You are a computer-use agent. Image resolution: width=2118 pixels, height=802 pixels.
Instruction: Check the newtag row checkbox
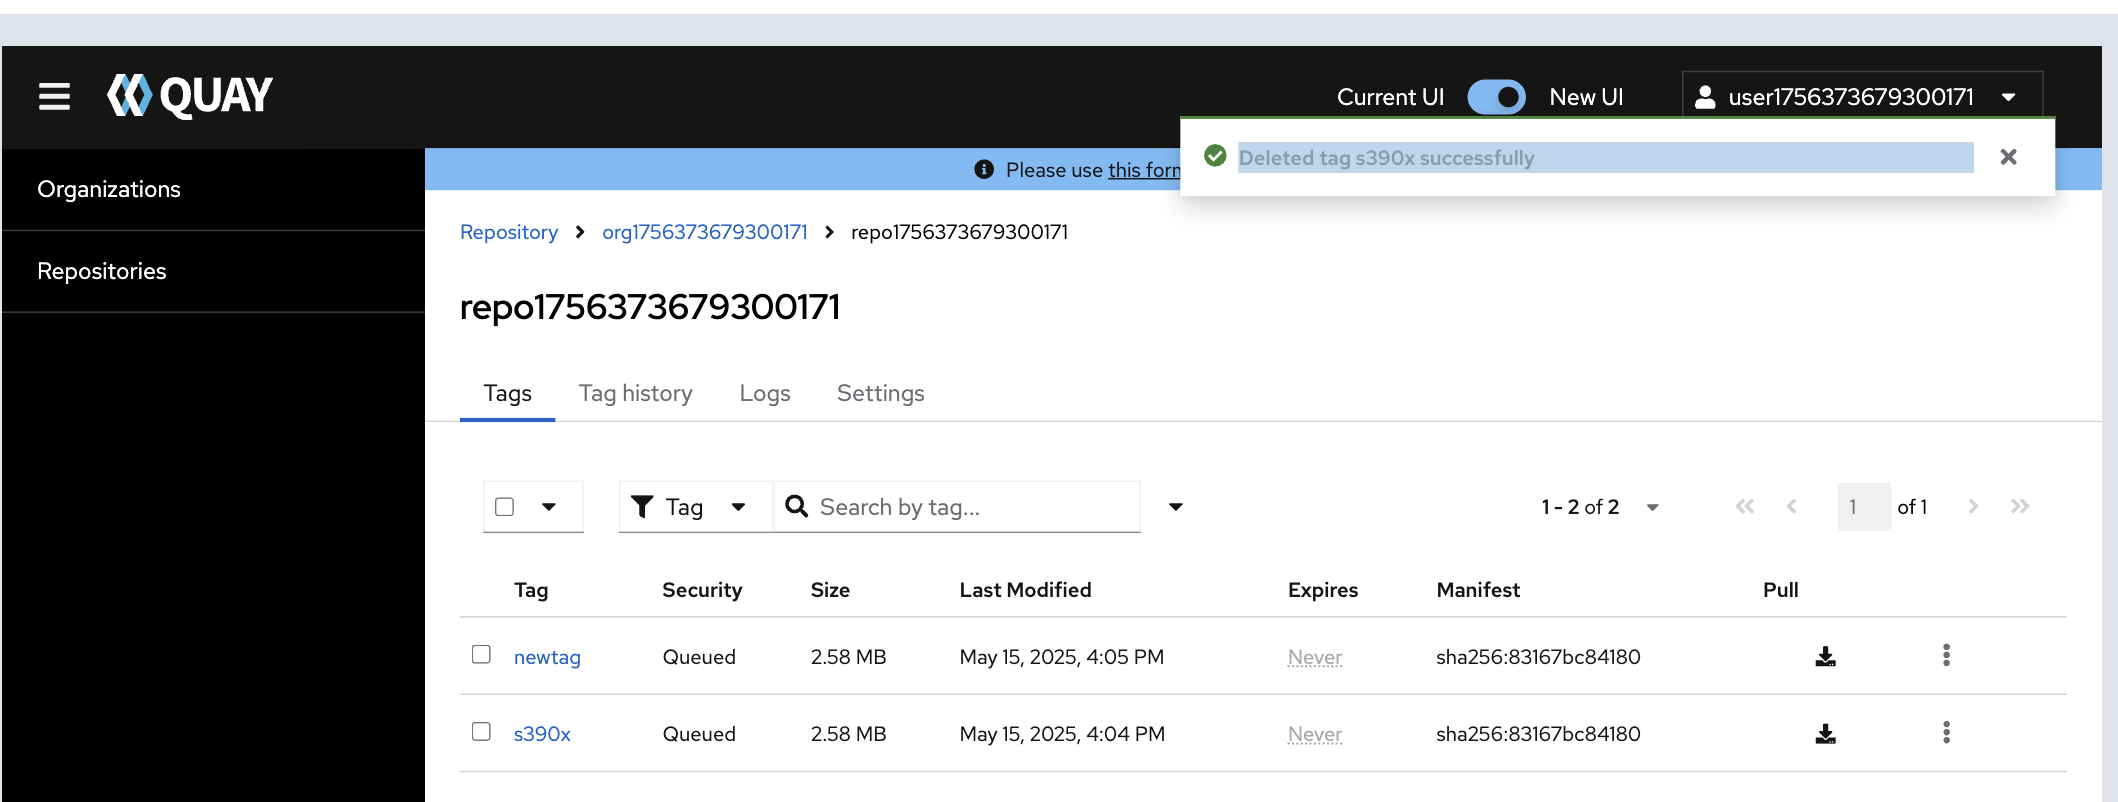coord(481,655)
